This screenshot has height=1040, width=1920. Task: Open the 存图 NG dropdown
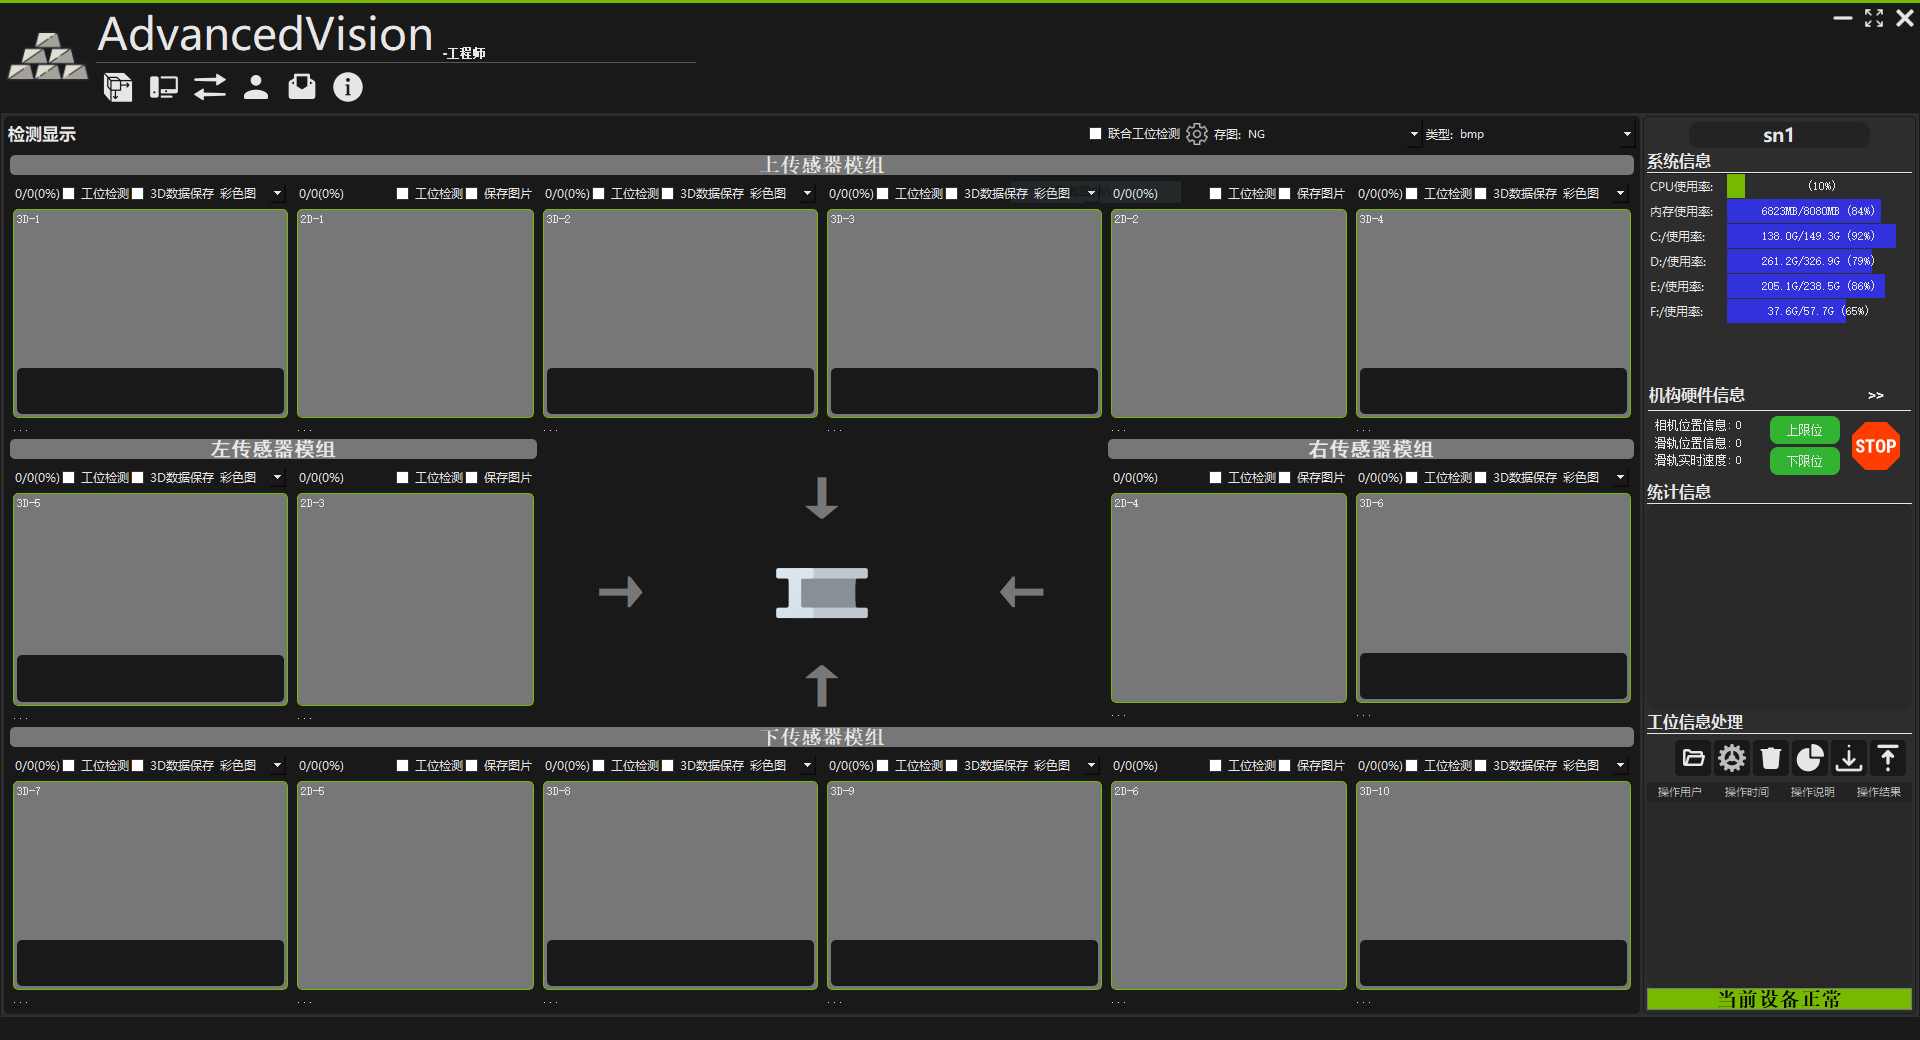point(1414,134)
